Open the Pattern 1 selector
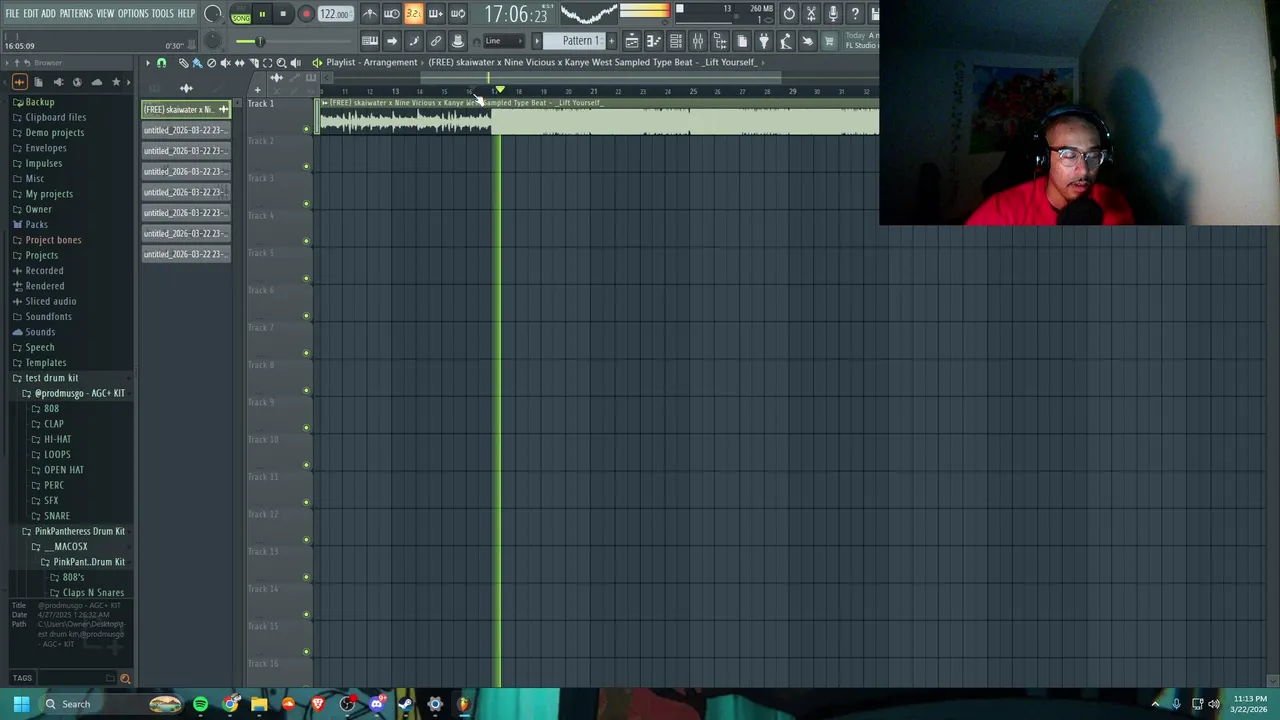Image resolution: width=1280 pixels, height=720 pixels. [x=574, y=41]
